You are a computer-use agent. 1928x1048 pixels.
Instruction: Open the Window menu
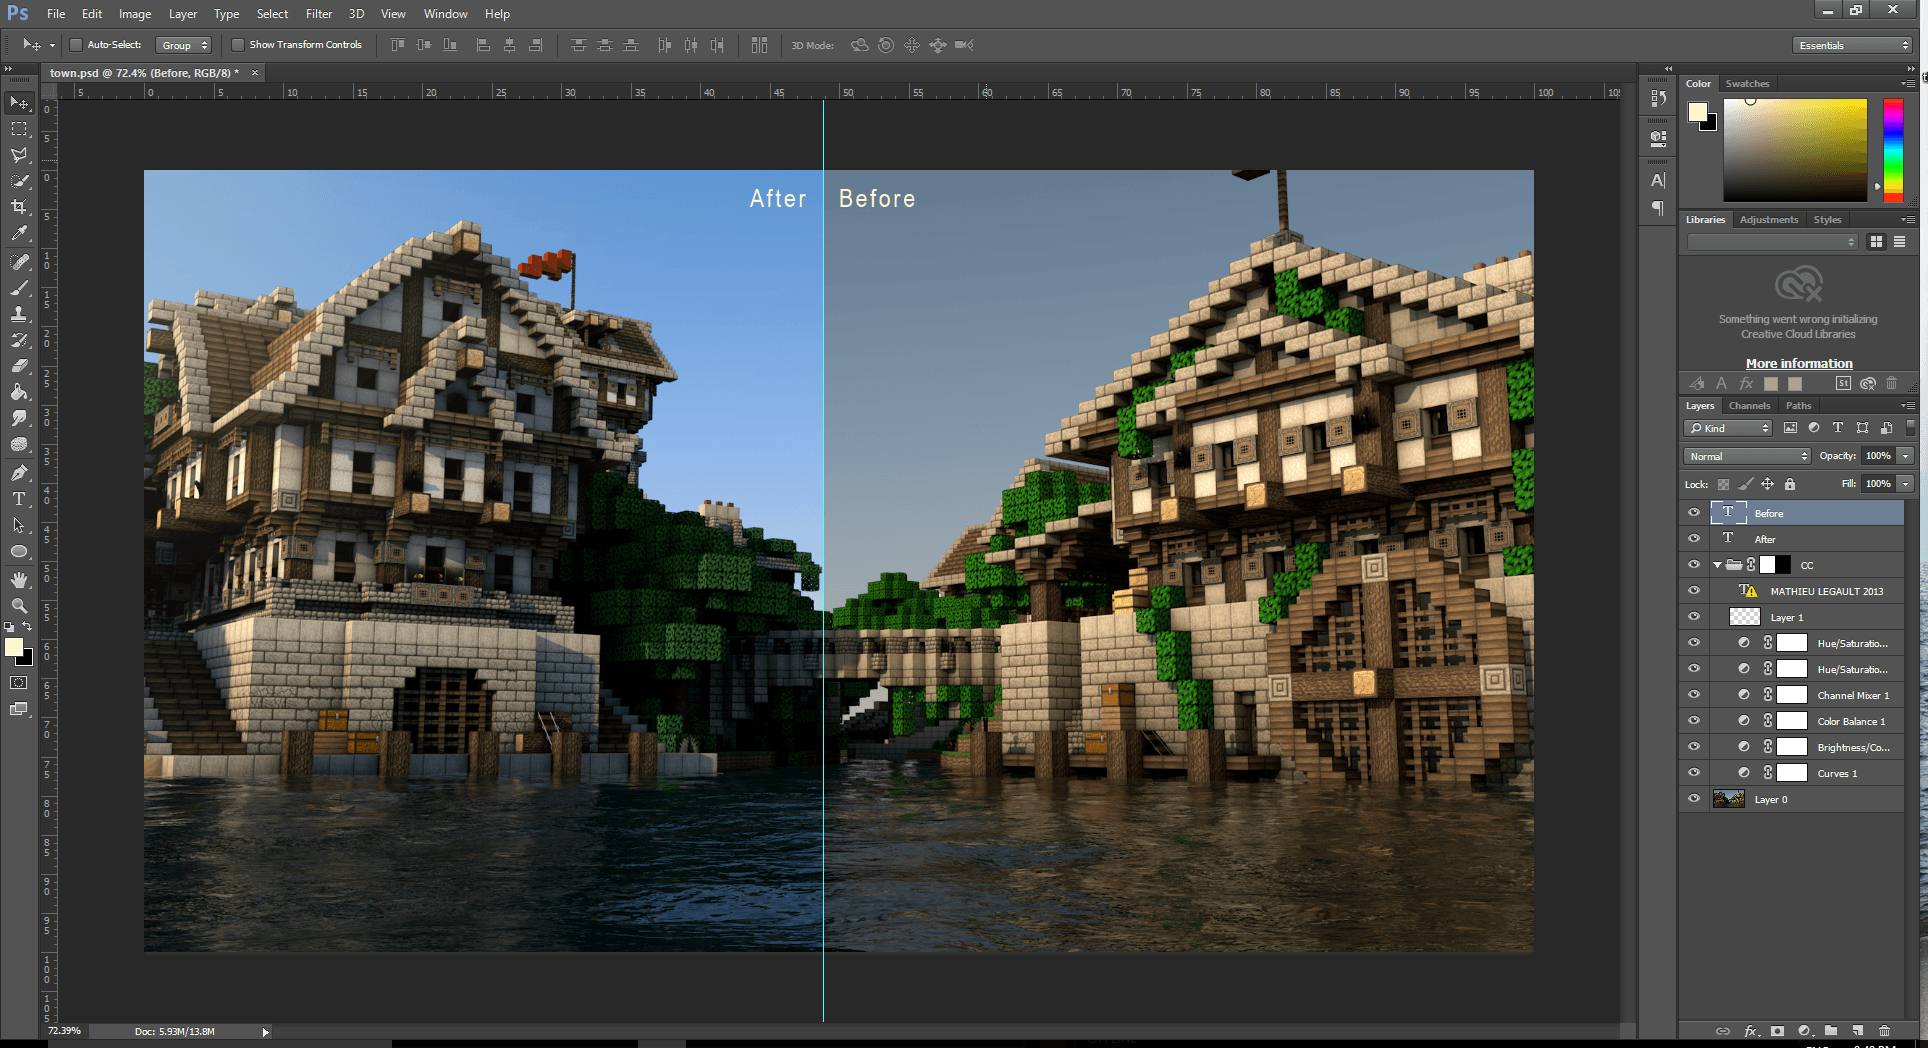click(x=445, y=14)
